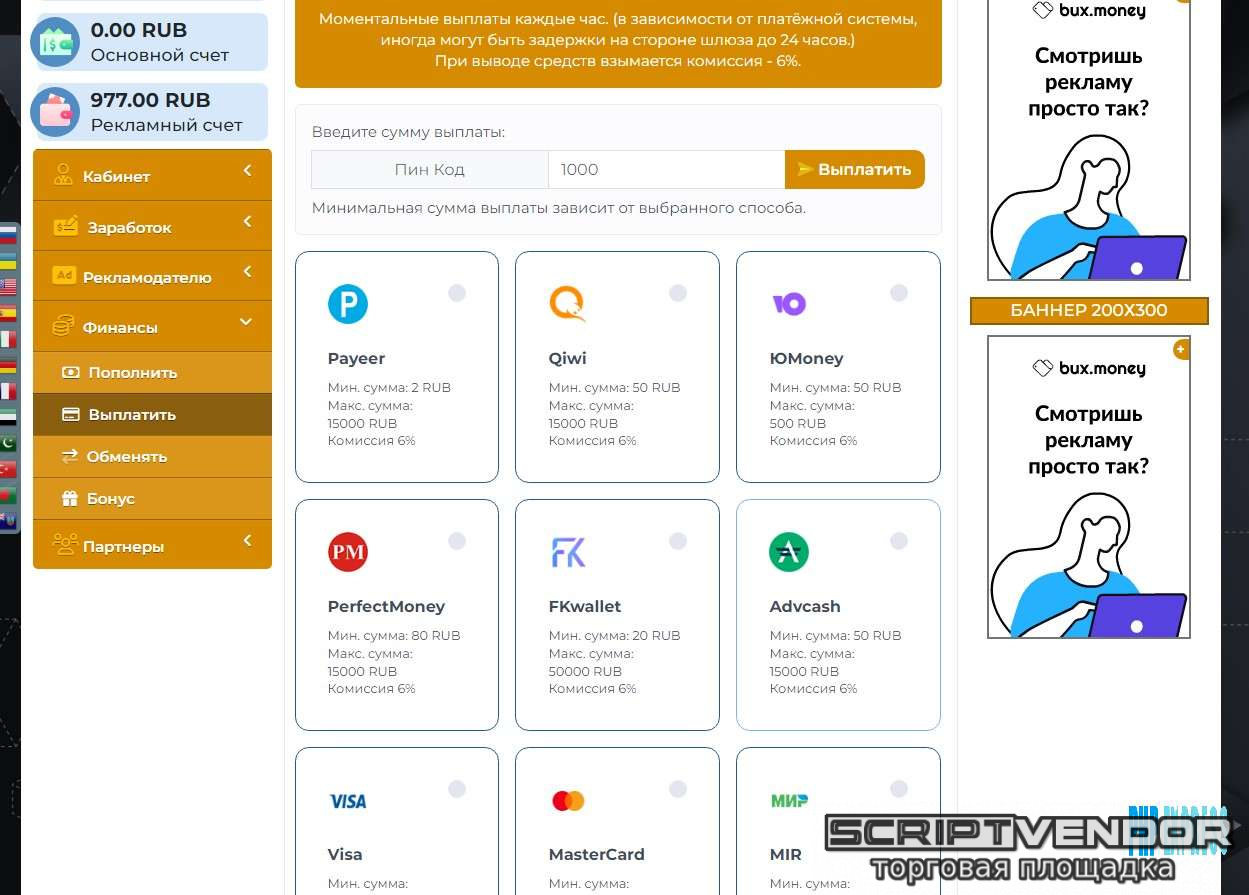Click the Заработок earnings icon
The height and width of the screenshot is (895, 1249).
[x=65, y=226]
